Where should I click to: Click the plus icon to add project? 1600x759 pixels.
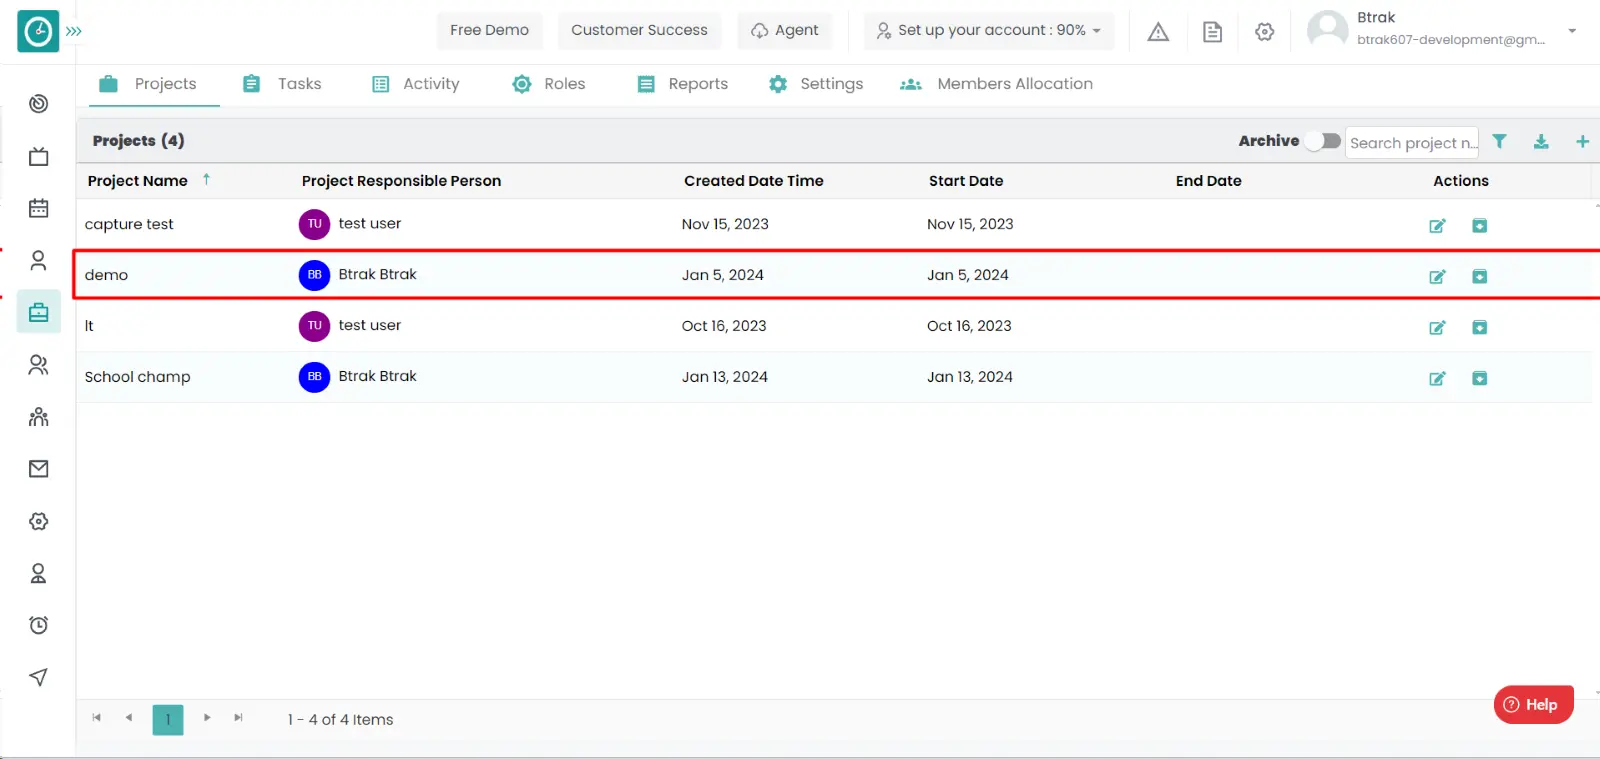click(1582, 141)
